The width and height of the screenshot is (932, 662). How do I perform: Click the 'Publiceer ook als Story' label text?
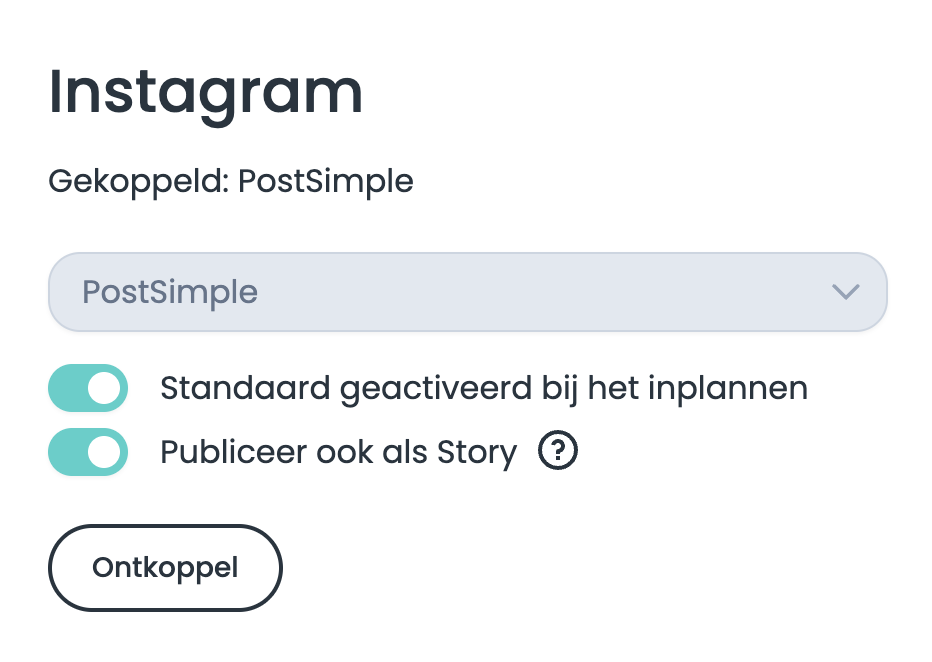tap(338, 452)
